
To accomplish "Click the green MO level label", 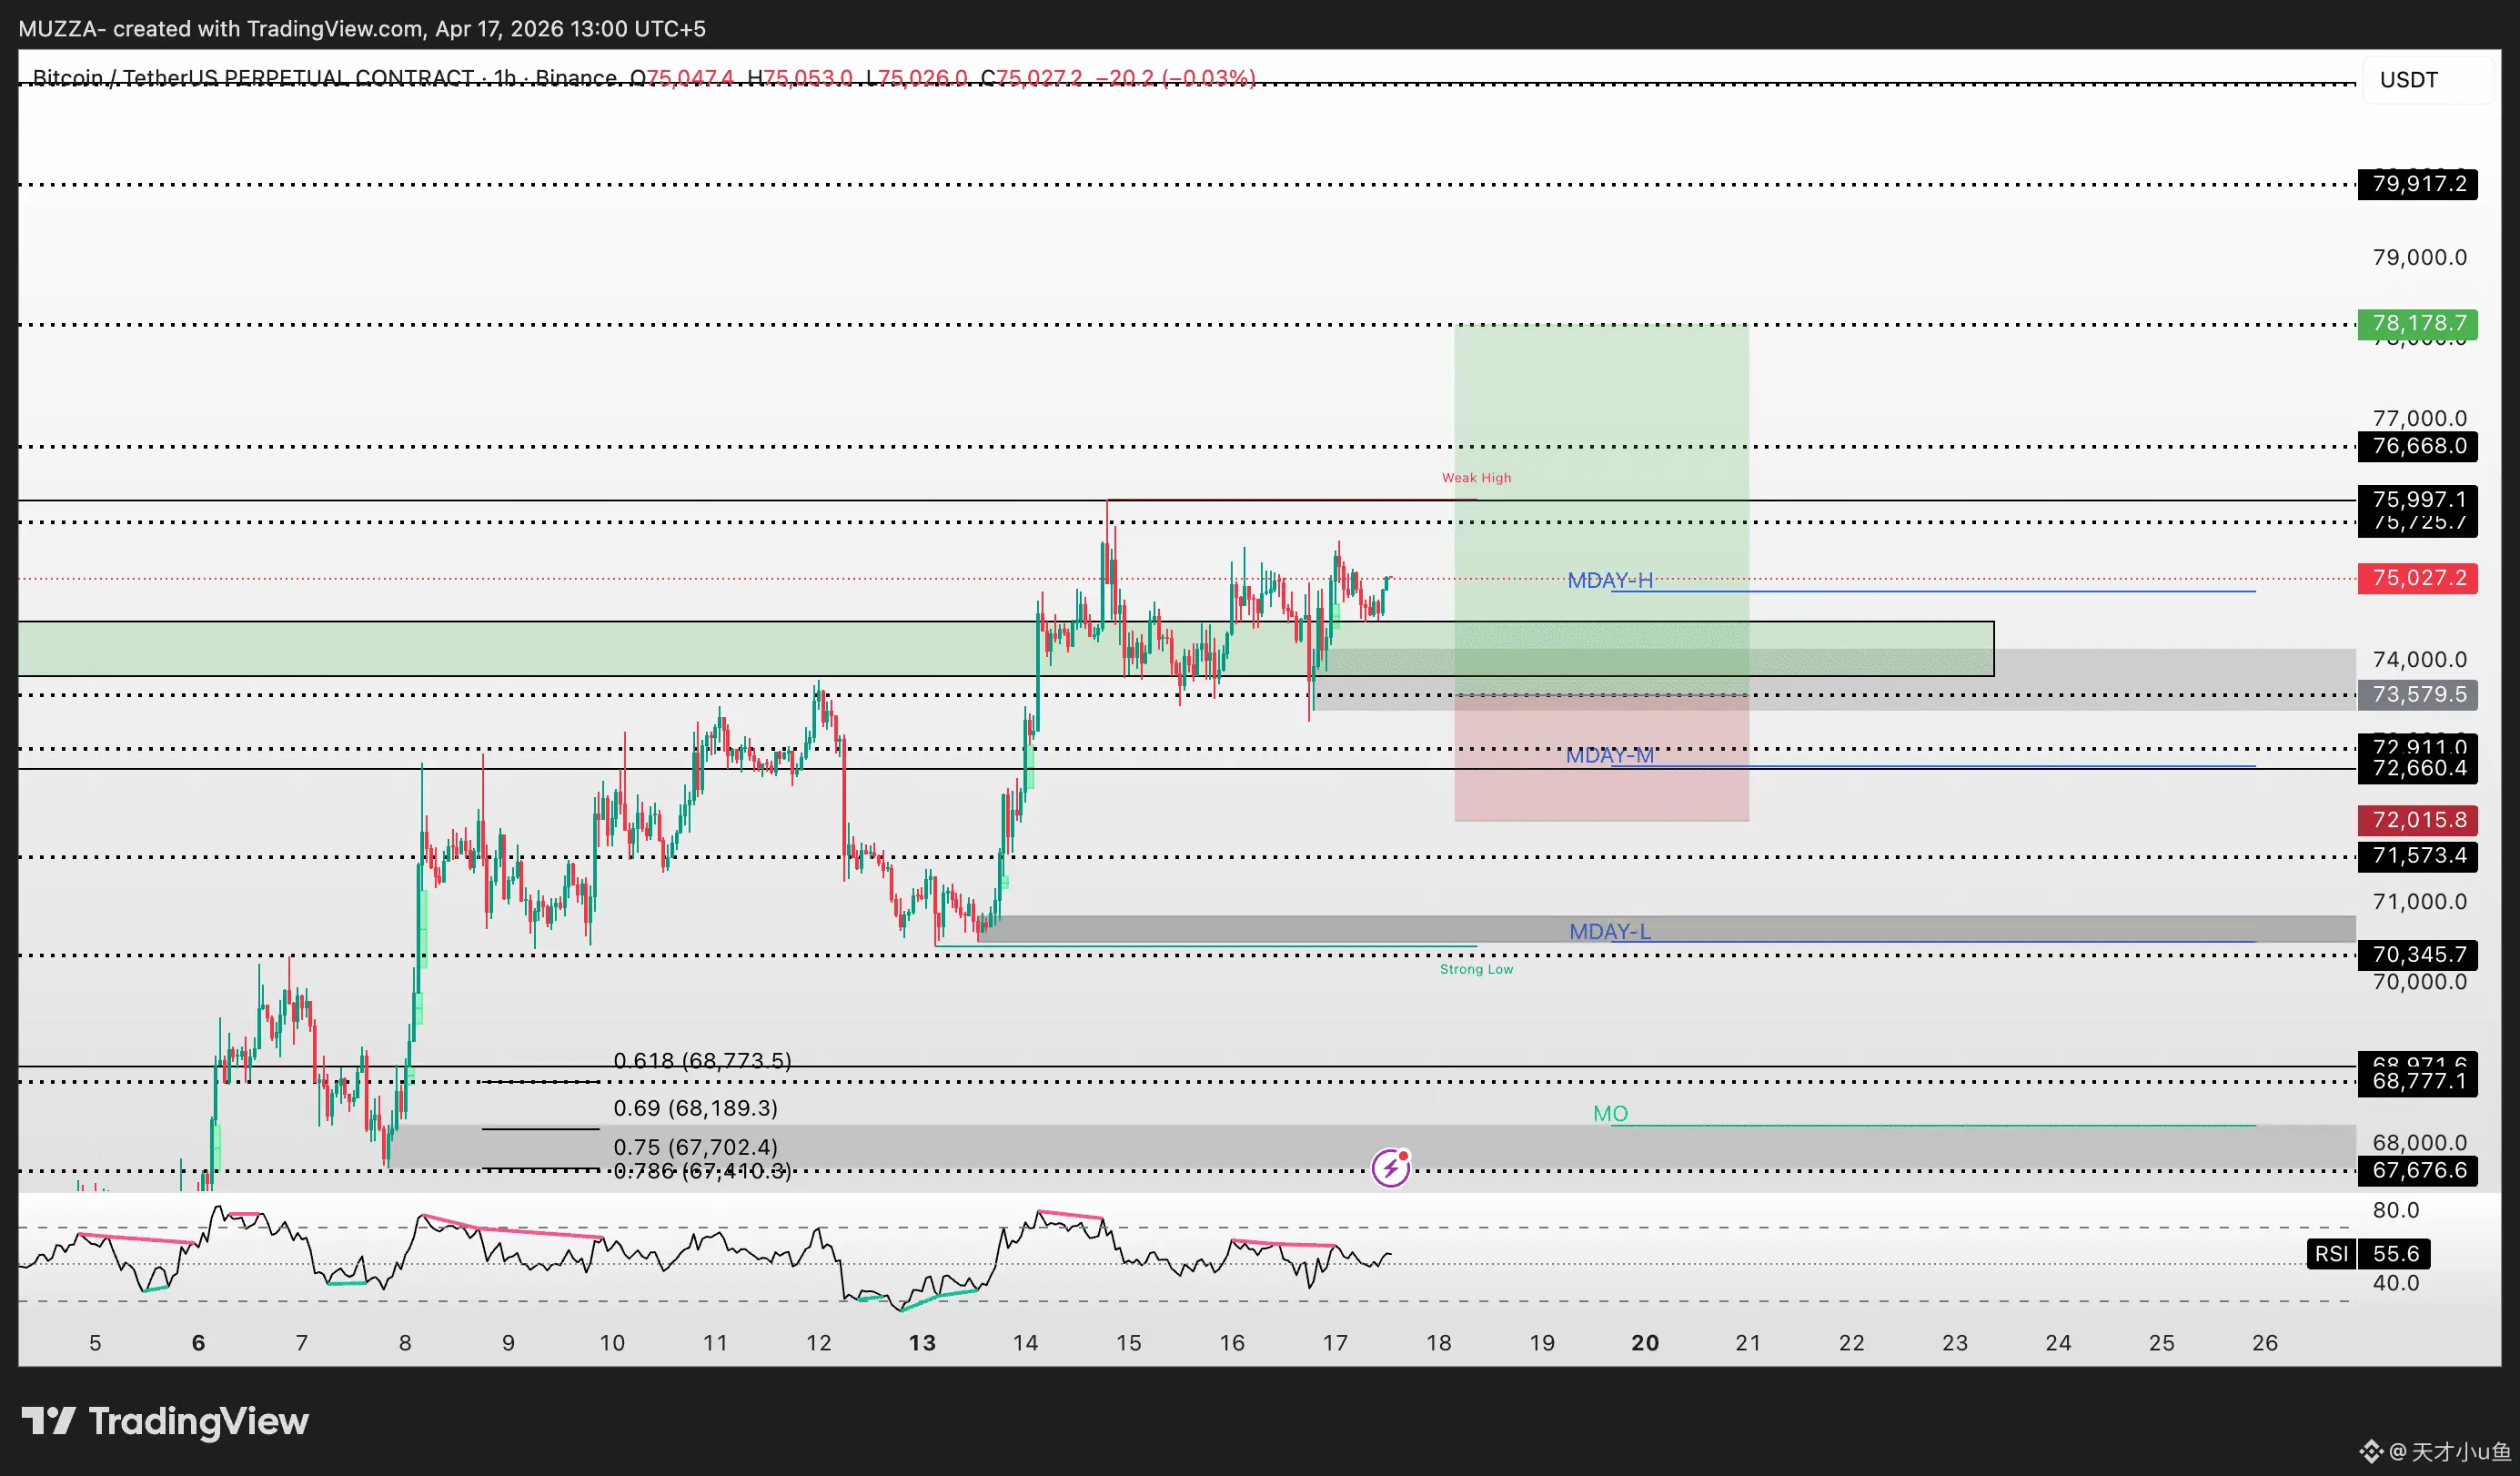I will tap(1609, 1113).
